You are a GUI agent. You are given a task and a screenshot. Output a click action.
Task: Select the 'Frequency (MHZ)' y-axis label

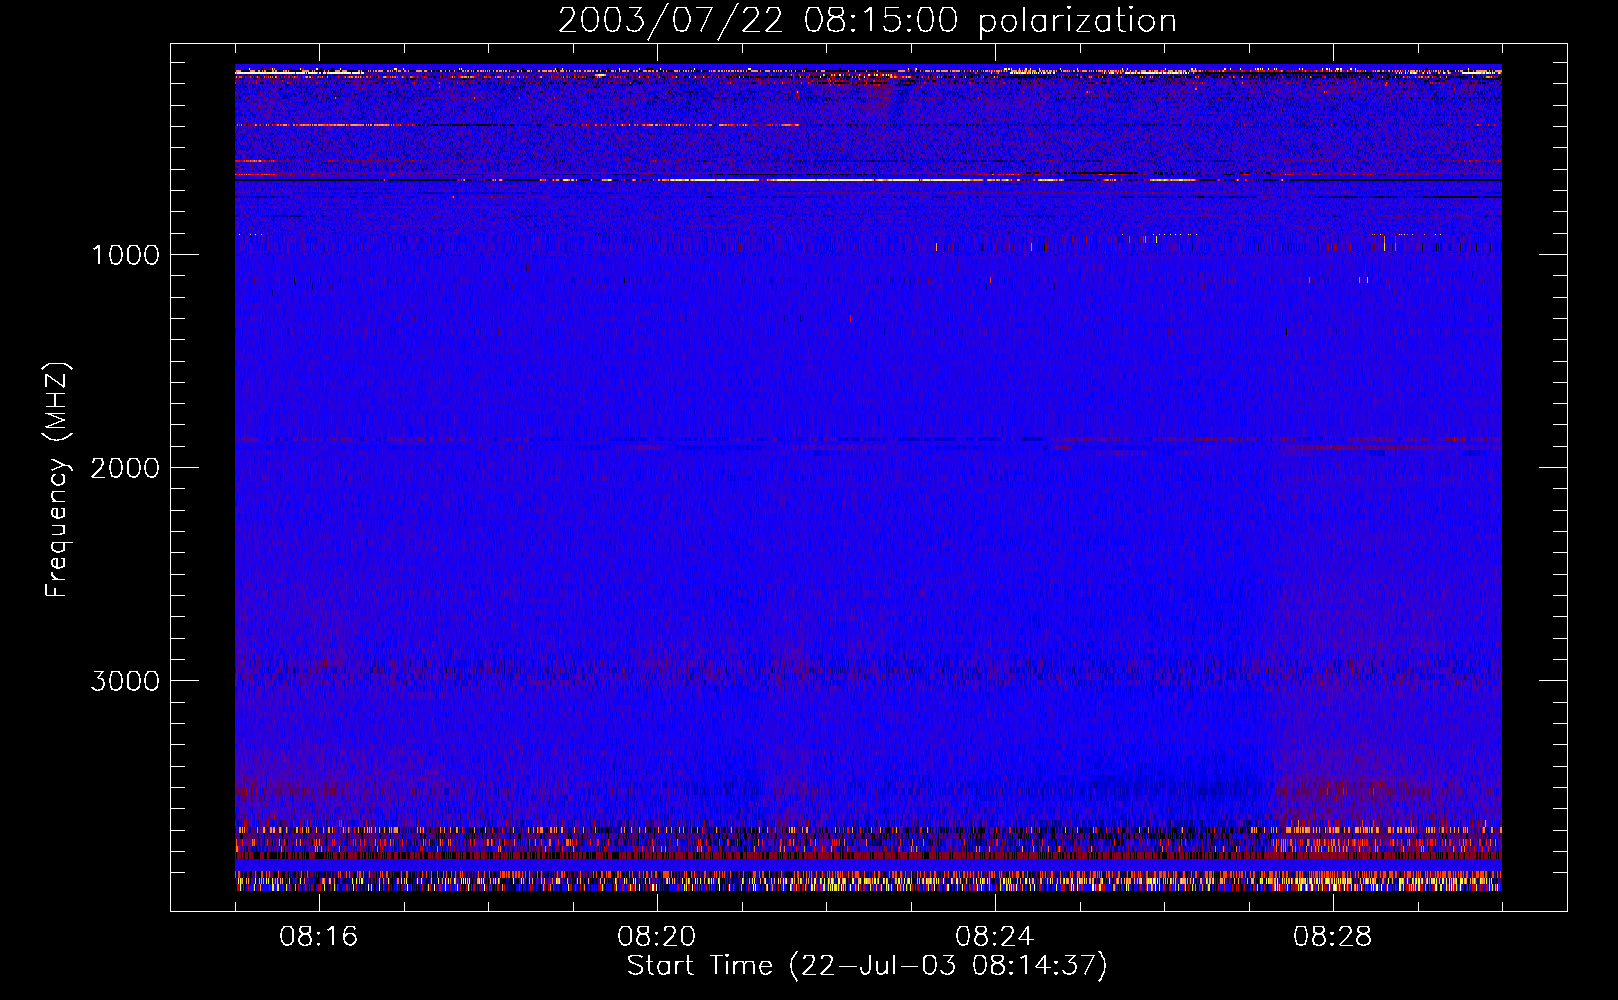tap(57, 480)
